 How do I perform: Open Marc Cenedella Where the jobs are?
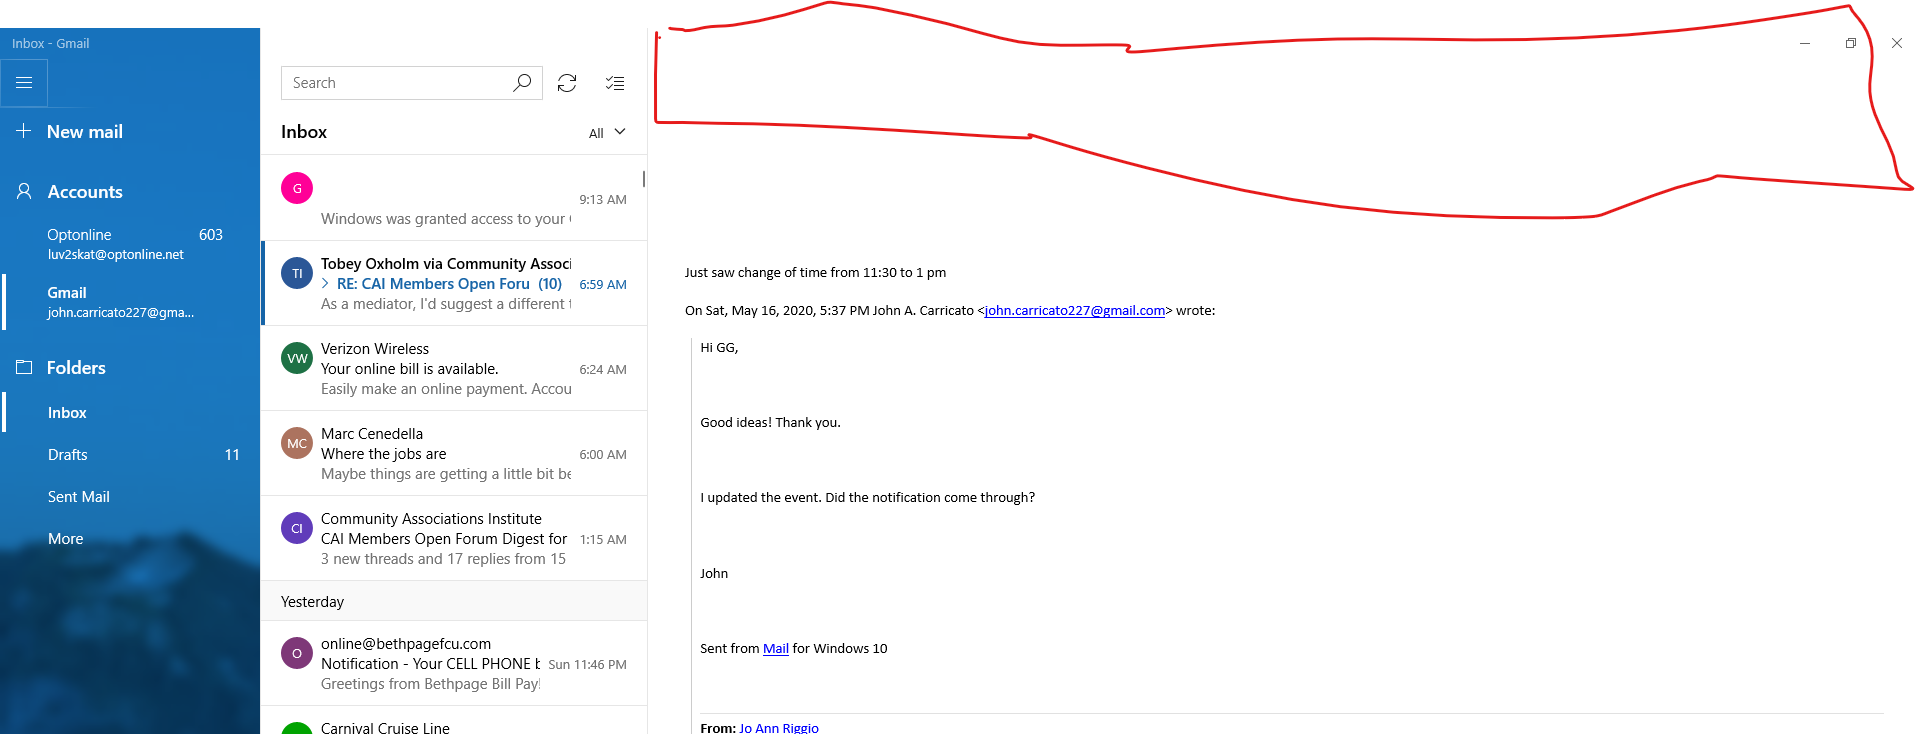(x=454, y=453)
